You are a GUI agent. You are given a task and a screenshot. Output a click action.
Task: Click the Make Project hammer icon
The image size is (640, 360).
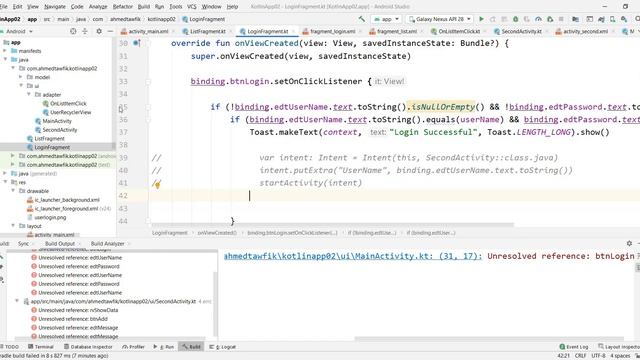coord(362,19)
